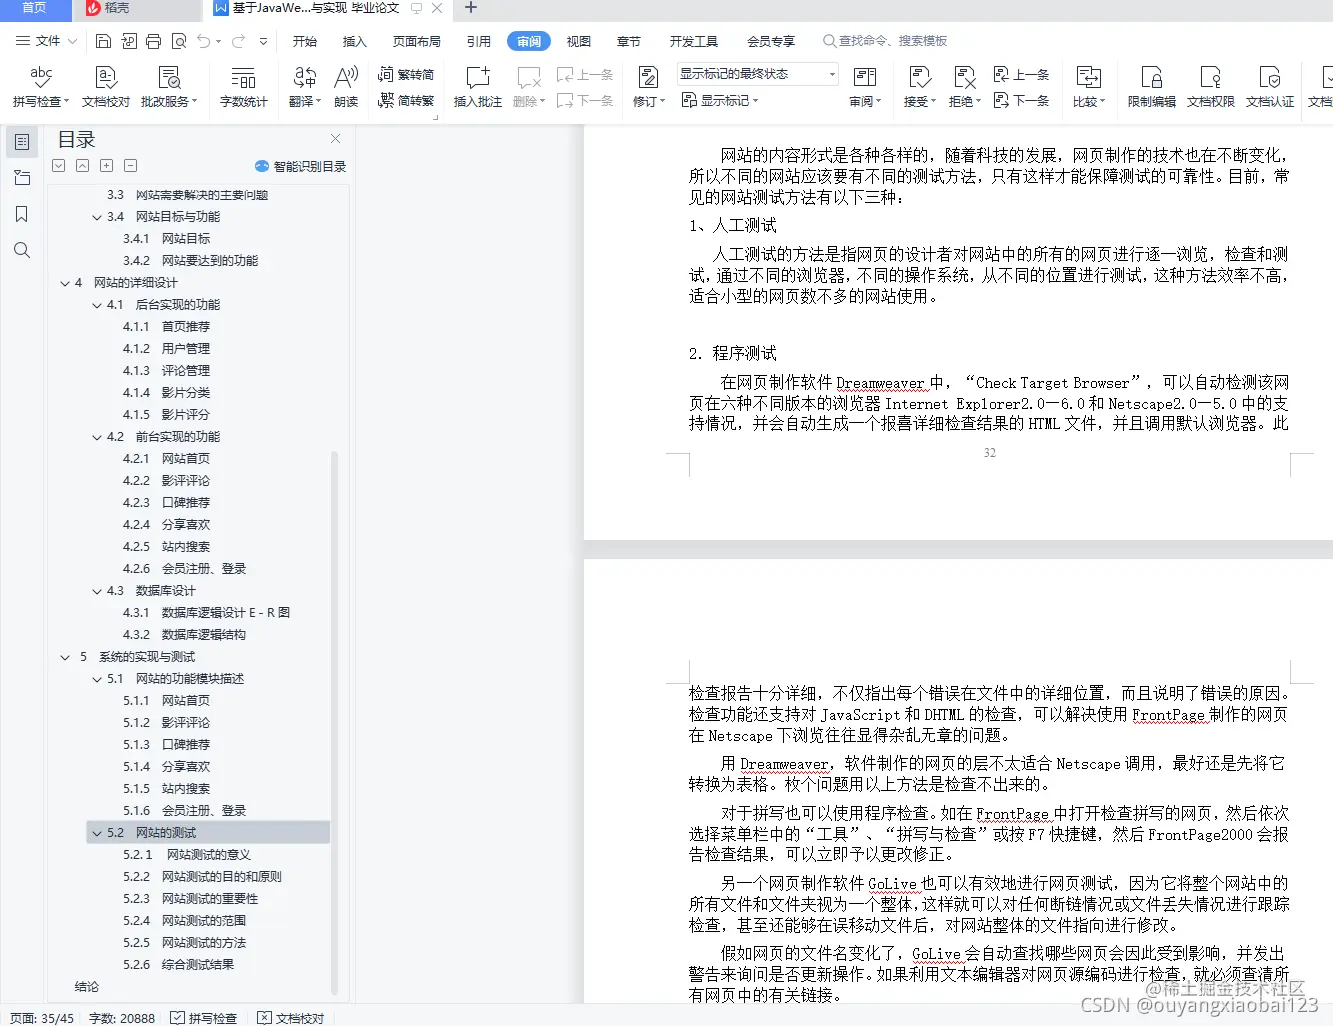Click the 查找命令、搜索模板 search box
1333x1026 pixels.
point(885,41)
